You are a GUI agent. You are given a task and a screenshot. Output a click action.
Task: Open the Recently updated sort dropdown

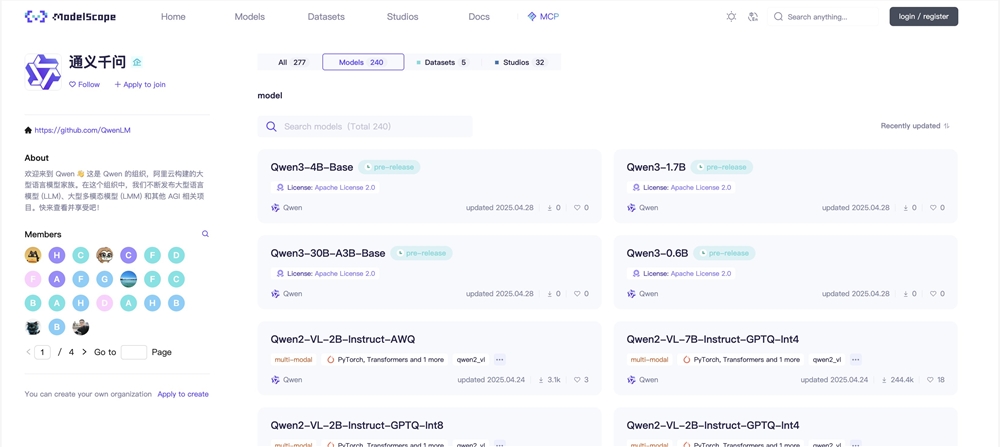coord(915,126)
